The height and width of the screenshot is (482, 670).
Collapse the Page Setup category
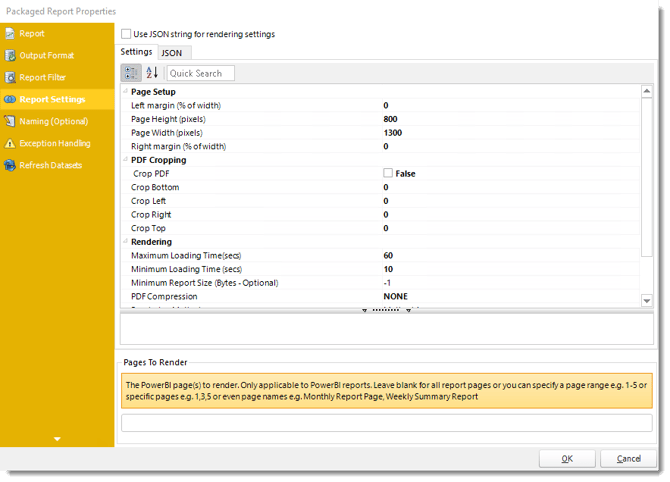point(126,91)
